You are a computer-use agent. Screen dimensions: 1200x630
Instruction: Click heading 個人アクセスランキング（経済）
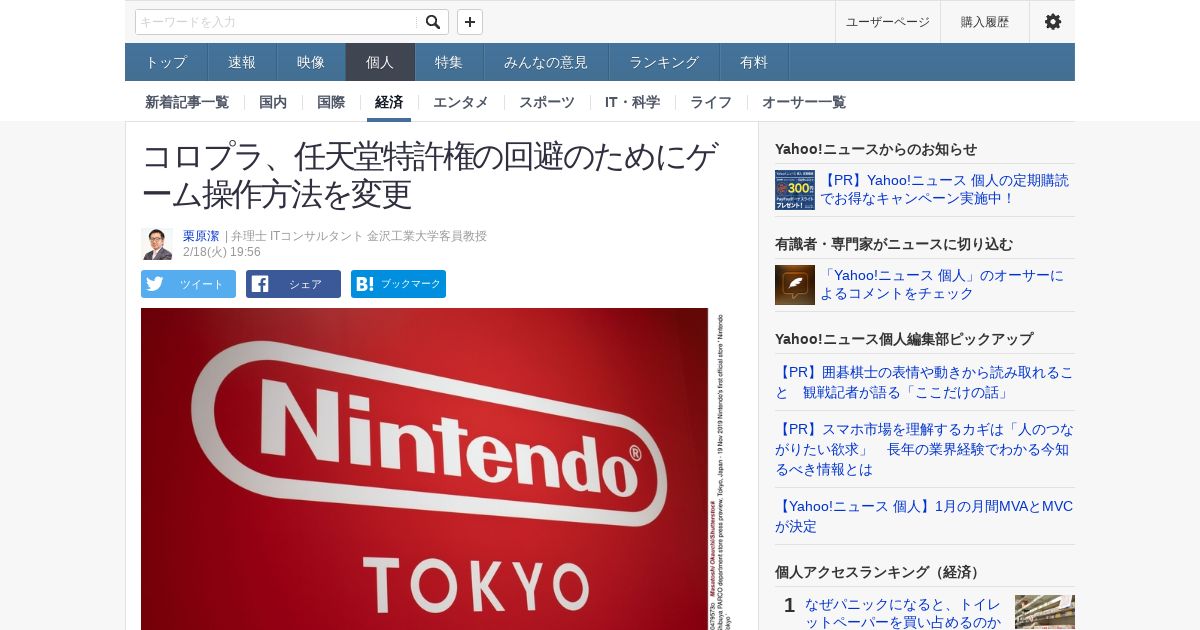click(x=880, y=572)
